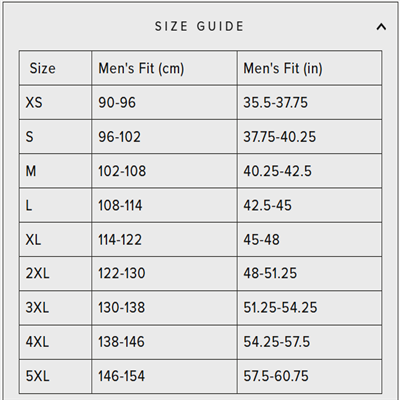Click the SIZE GUIDE heading
Image resolution: width=400 pixels, height=400 pixels.
pos(199,26)
